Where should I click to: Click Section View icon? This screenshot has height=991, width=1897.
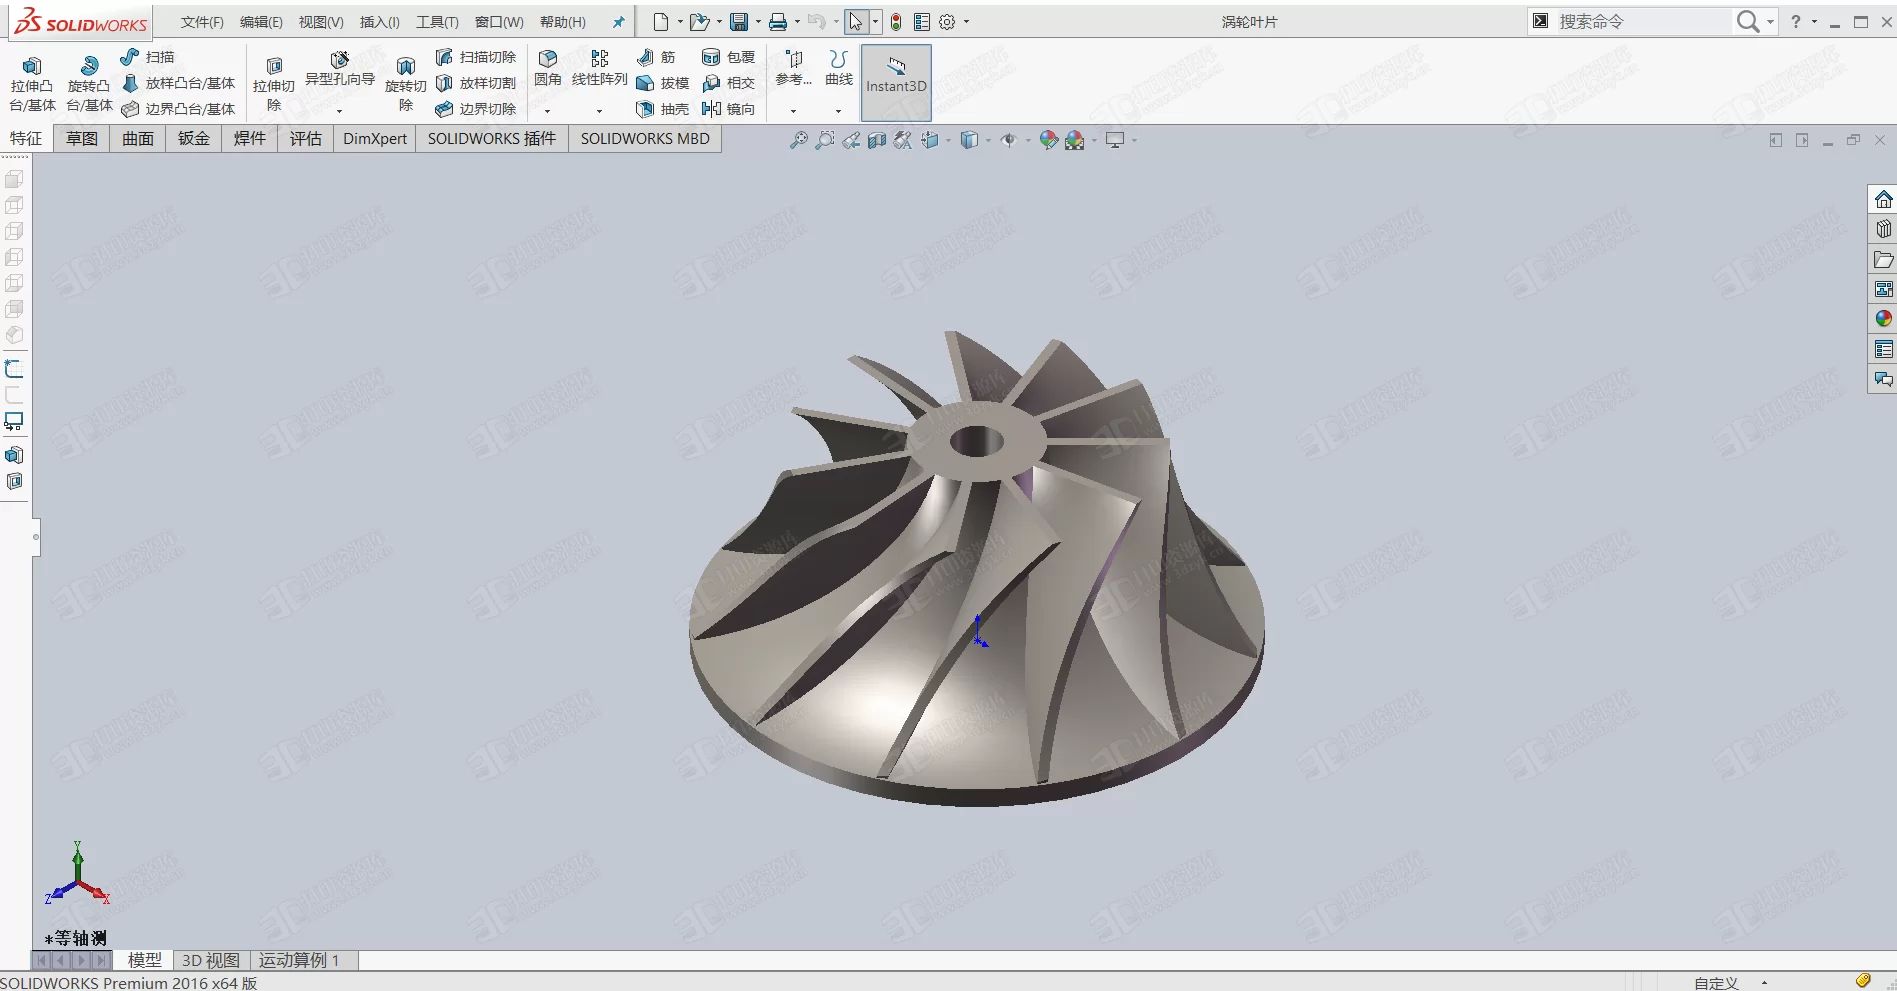[877, 140]
